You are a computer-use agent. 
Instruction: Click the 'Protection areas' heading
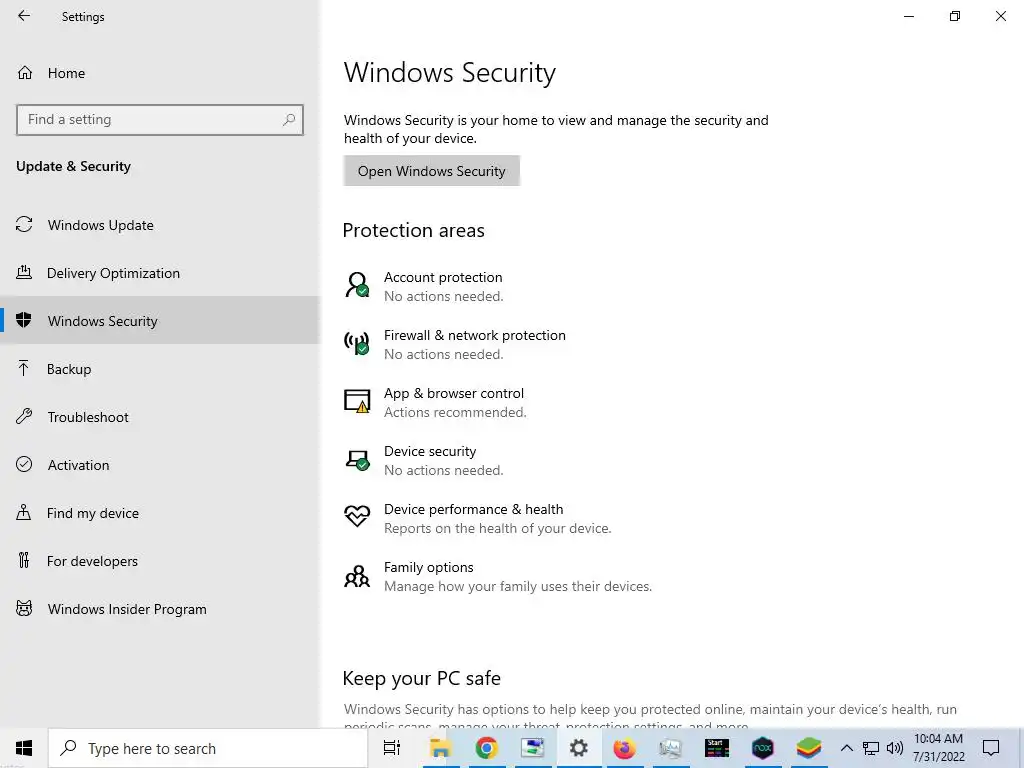tap(413, 230)
